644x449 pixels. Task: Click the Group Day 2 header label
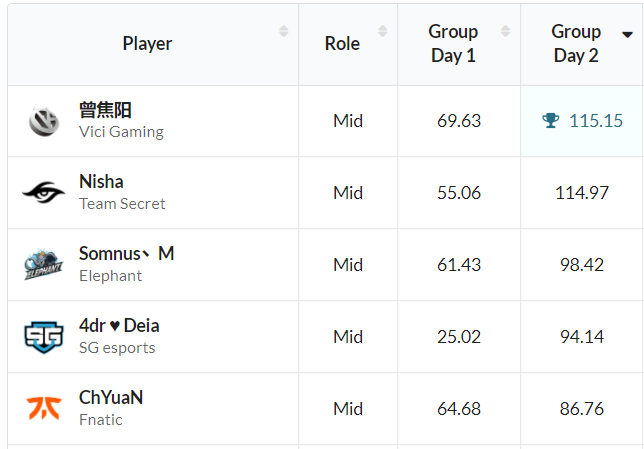[576, 43]
